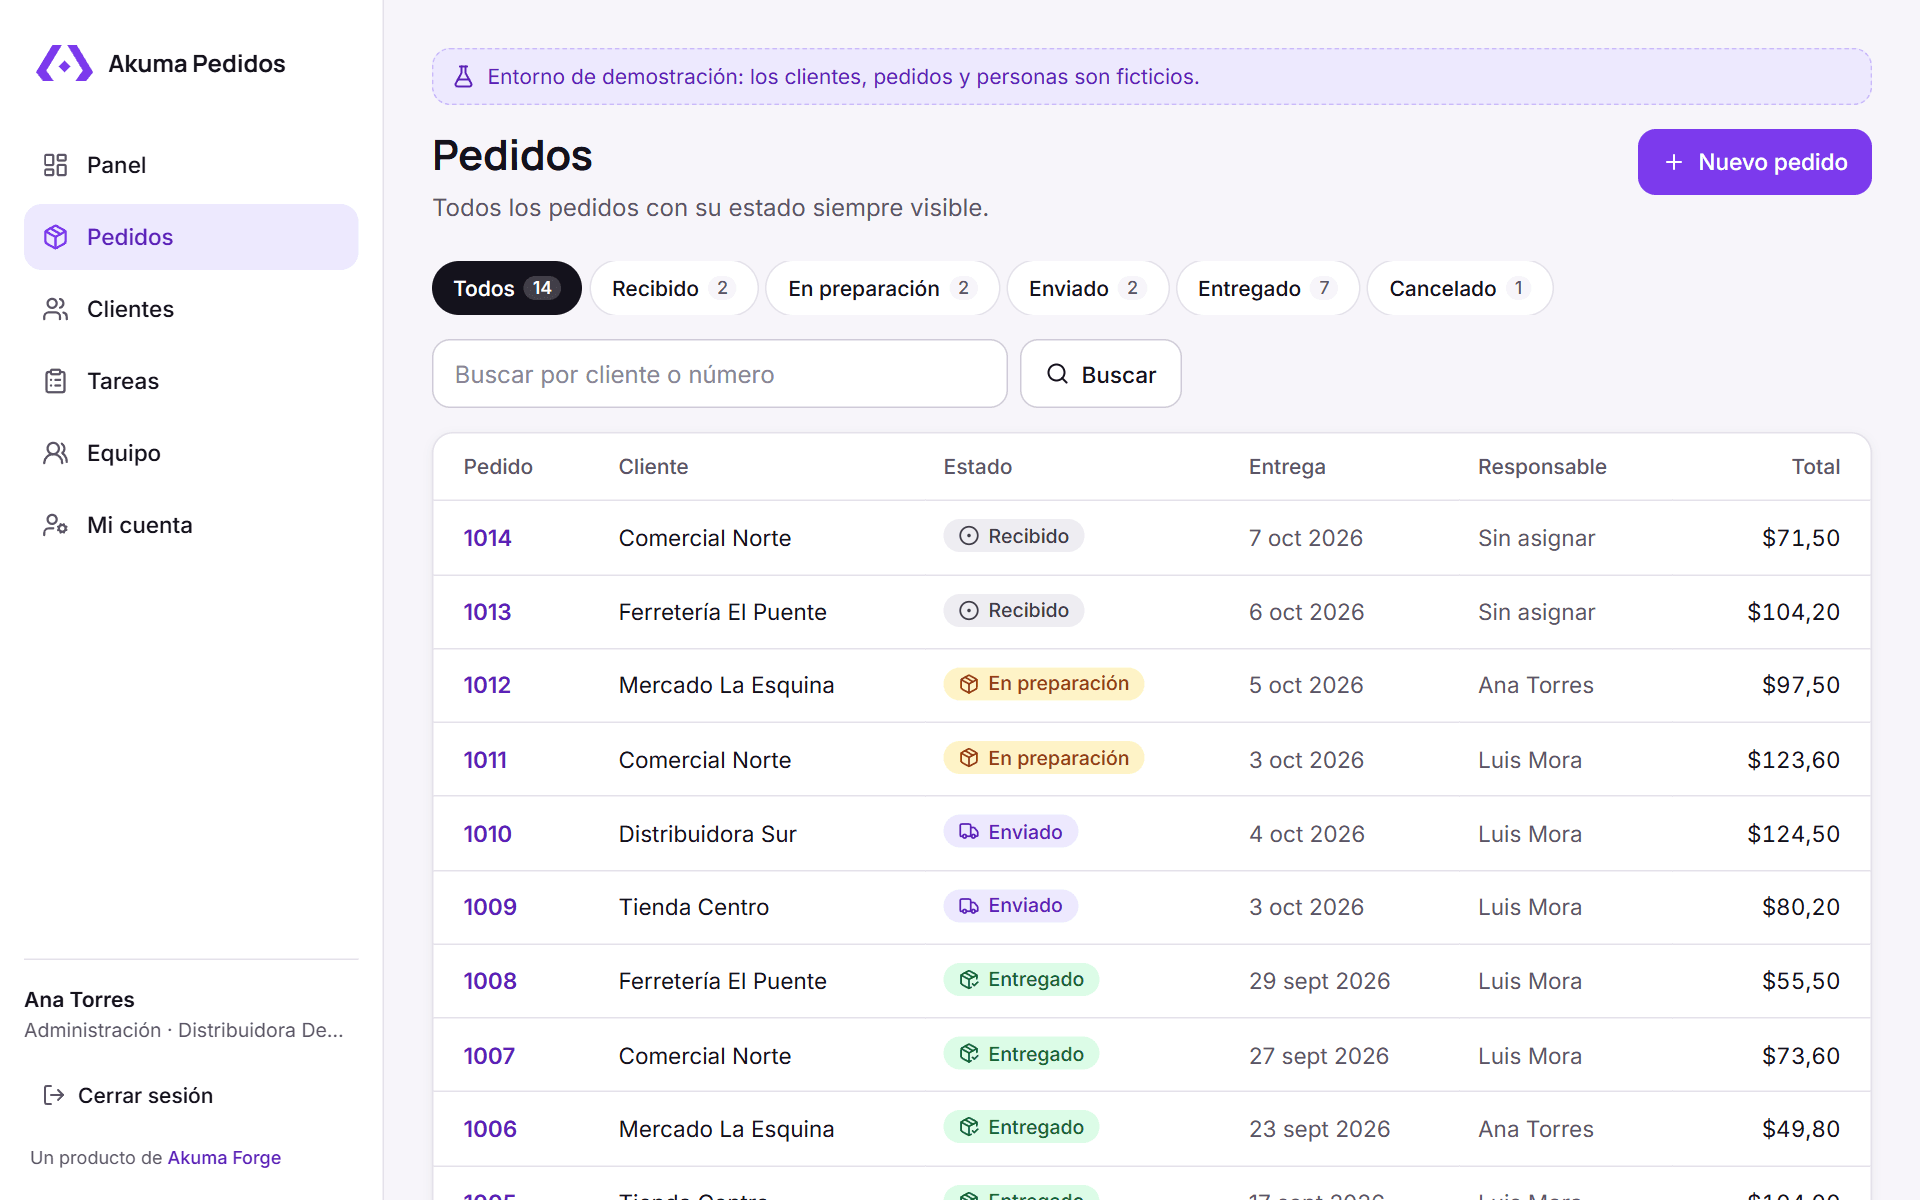Click the Cerrar sesión logout icon
Screen dimensions: 1920x1200
click(x=54, y=1095)
